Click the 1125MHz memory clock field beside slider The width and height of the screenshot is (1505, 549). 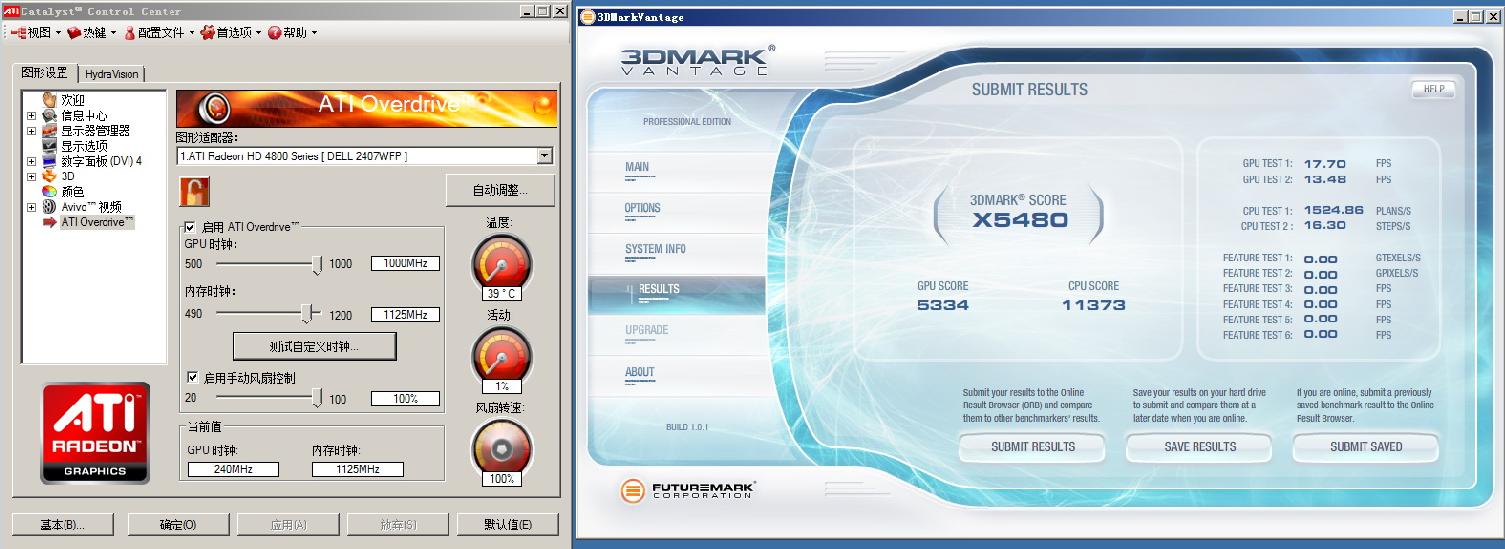(x=405, y=314)
